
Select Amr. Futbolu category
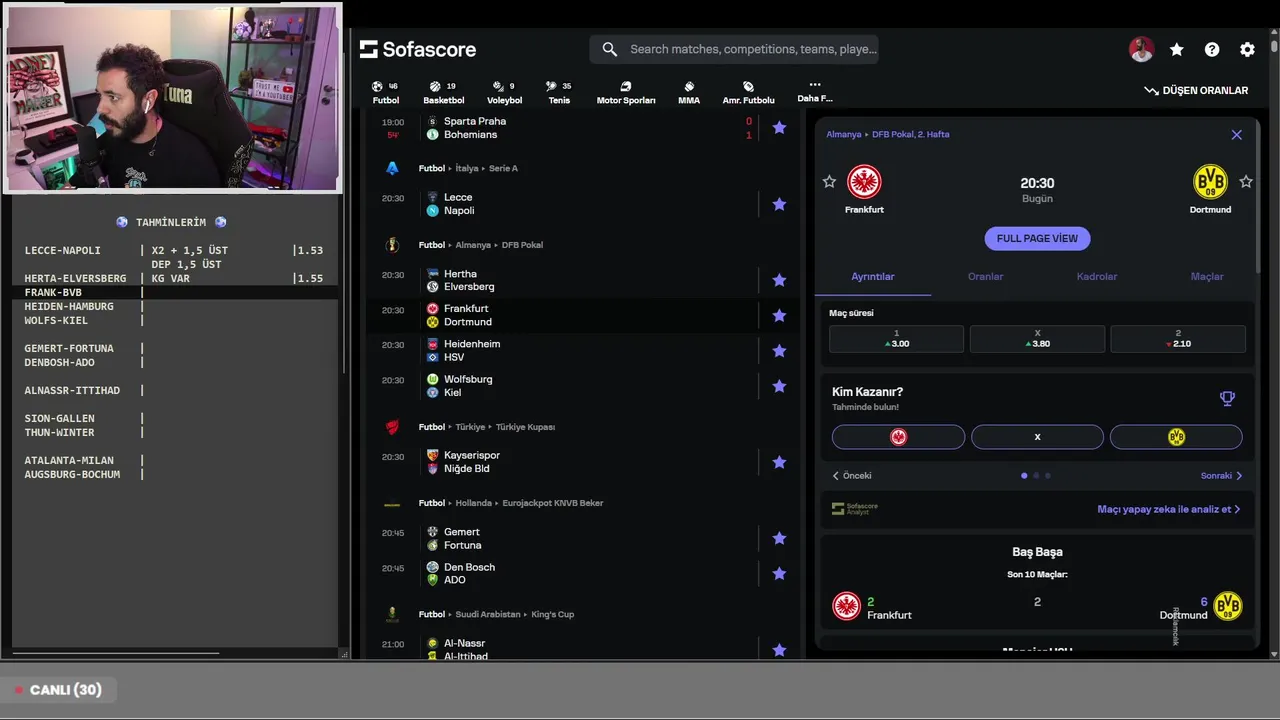click(x=748, y=92)
